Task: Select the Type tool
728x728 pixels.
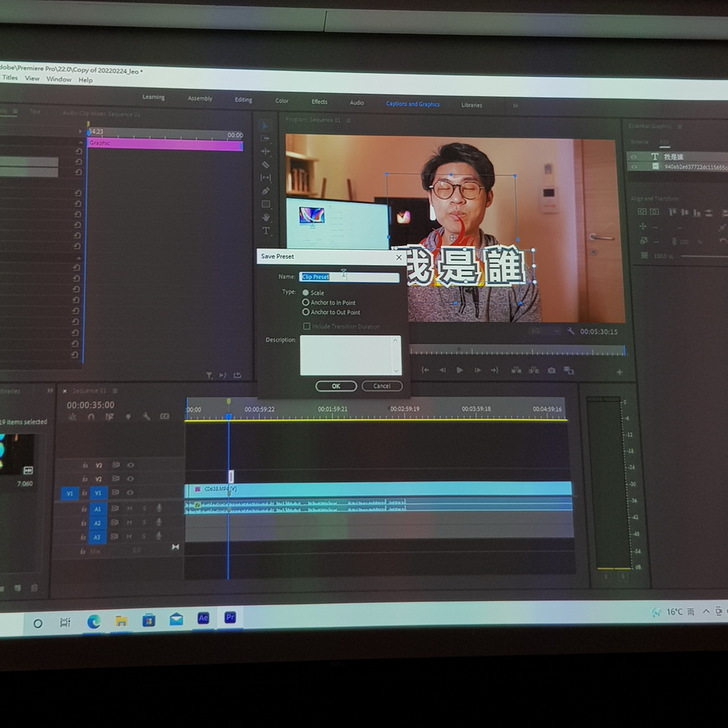Action: pyautogui.click(x=266, y=231)
